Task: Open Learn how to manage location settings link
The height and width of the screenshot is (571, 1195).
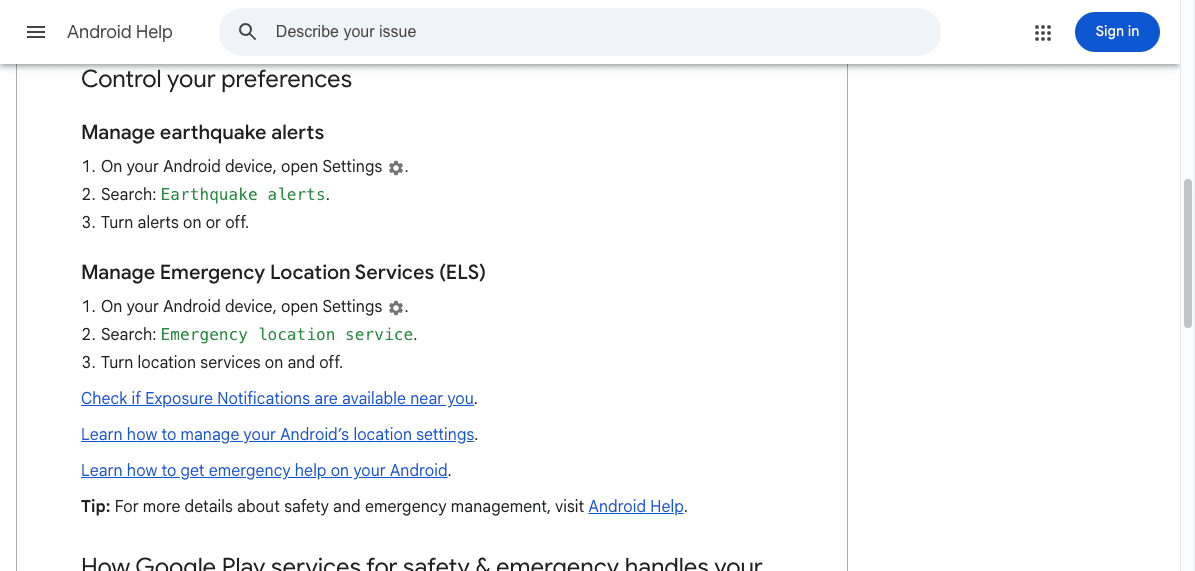Action: (x=277, y=435)
